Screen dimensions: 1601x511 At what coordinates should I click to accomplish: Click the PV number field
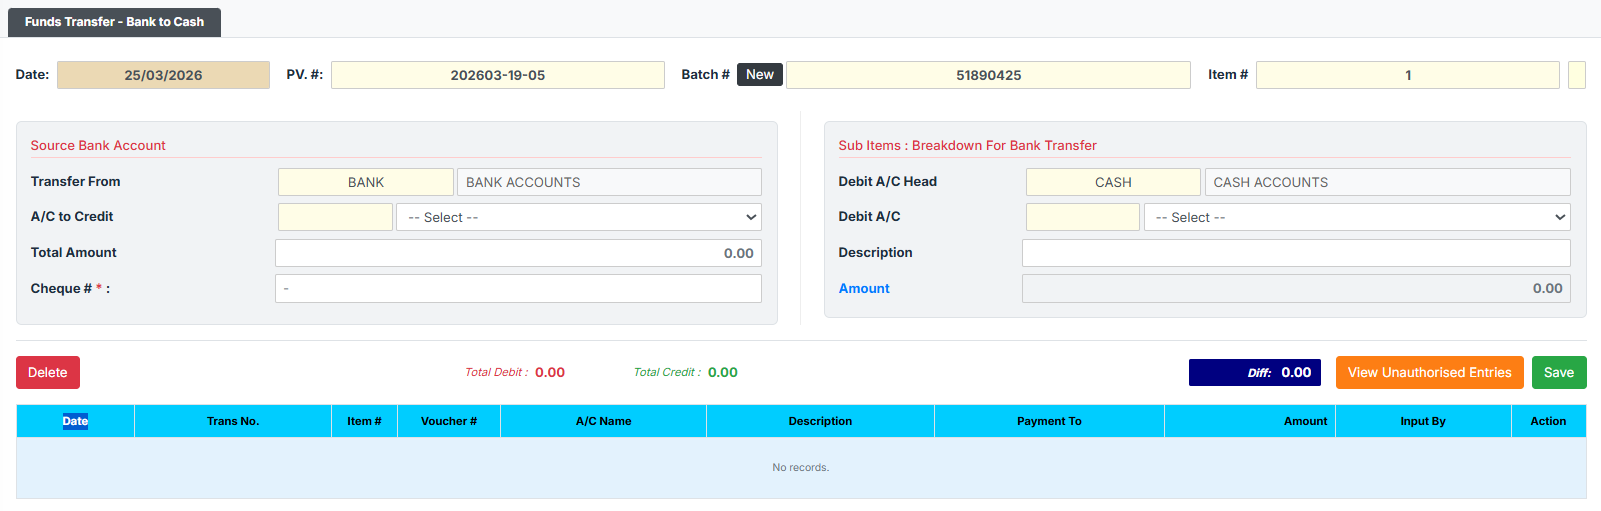coord(497,75)
